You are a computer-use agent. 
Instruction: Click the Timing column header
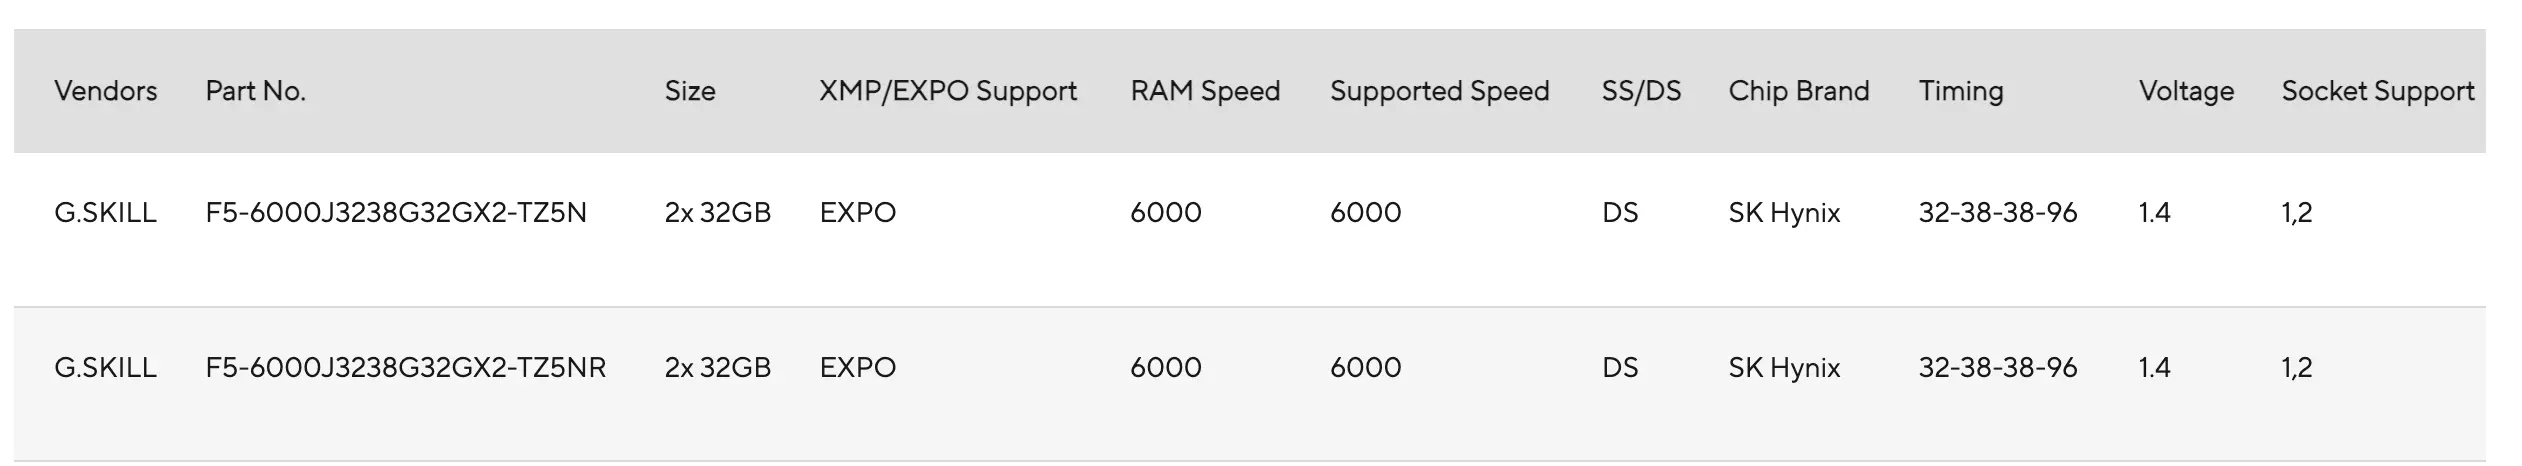pos(1960,91)
